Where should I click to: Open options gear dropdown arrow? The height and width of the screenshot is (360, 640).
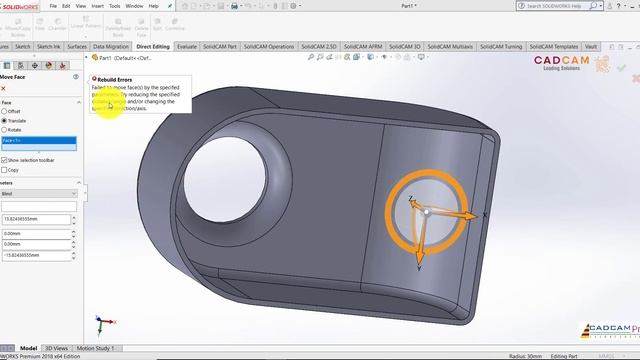coord(300,6)
